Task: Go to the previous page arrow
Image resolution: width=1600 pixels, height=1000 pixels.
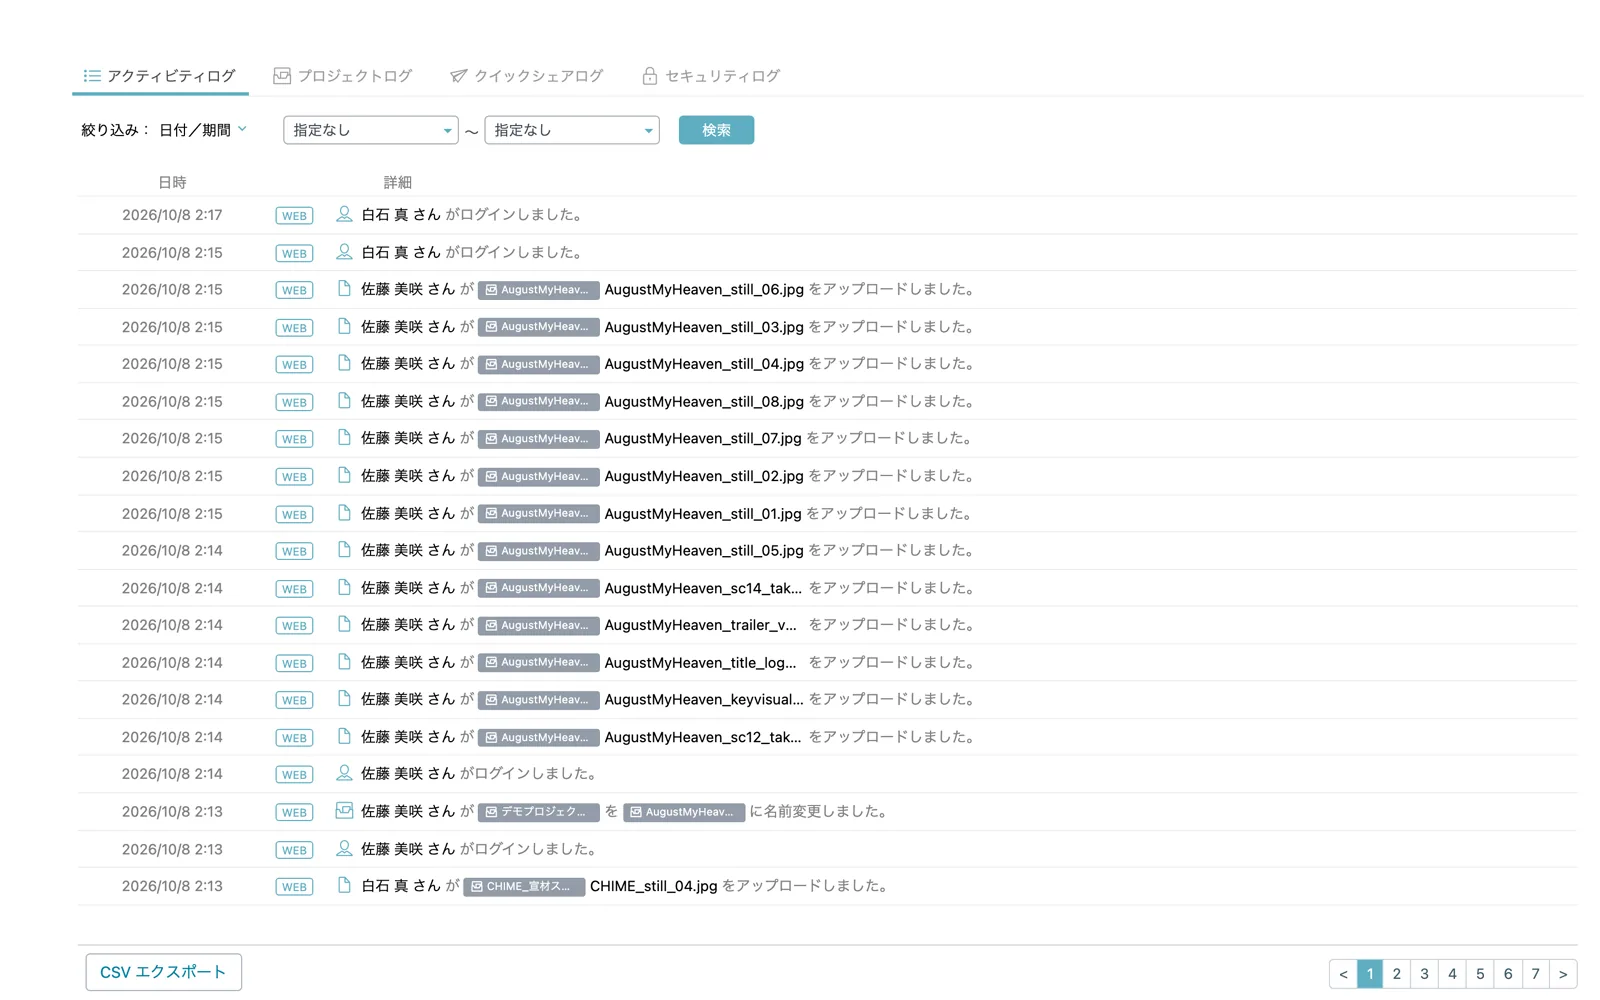Action: click(1343, 974)
